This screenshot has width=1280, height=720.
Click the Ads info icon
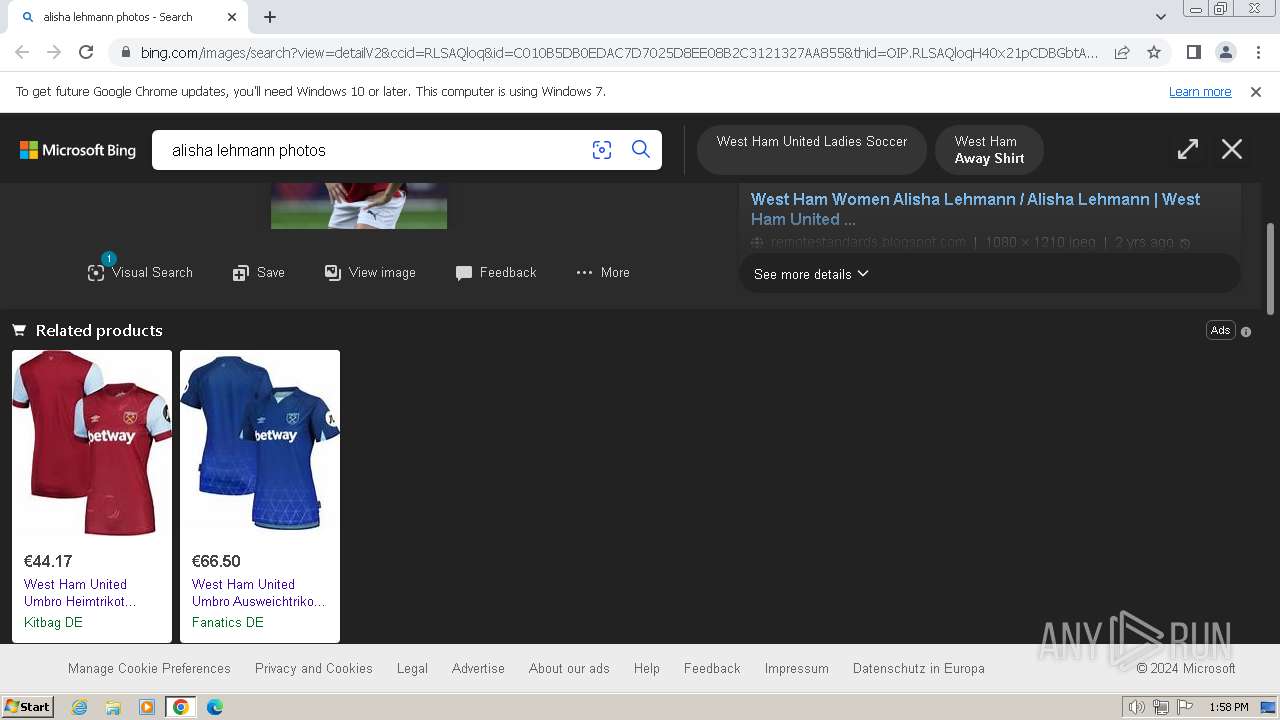point(1246,331)
